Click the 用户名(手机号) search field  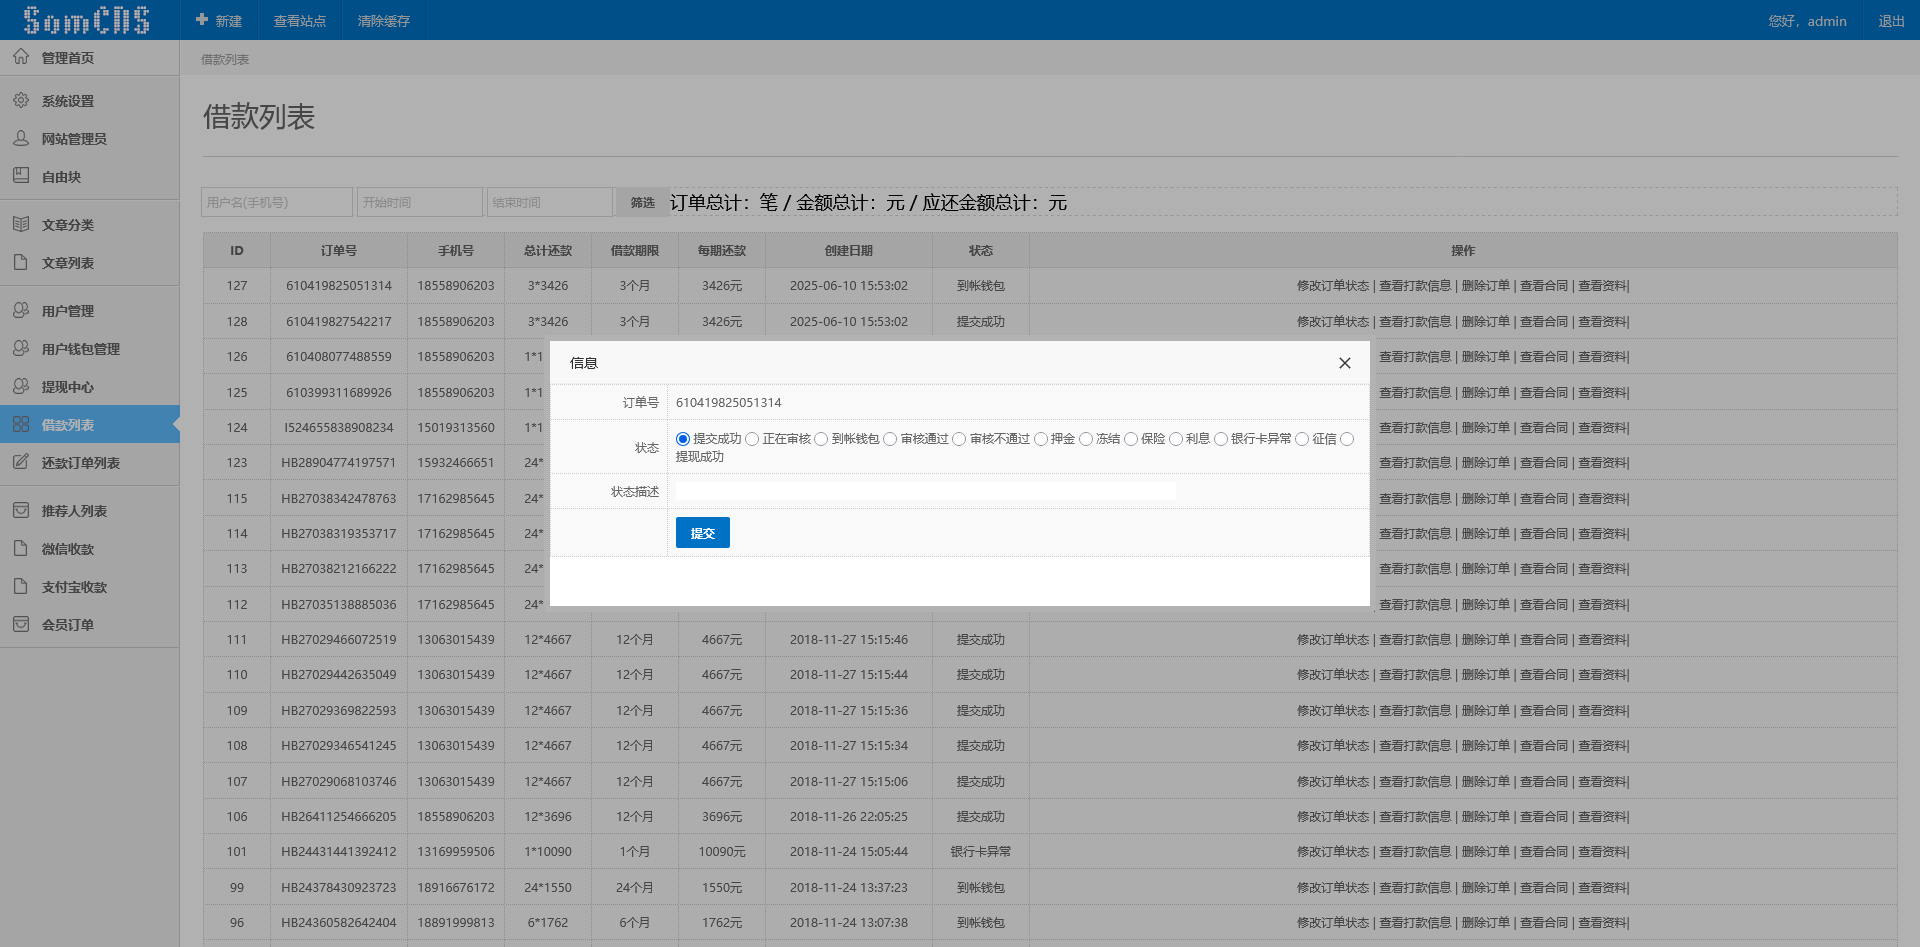[x=276, y=201]
